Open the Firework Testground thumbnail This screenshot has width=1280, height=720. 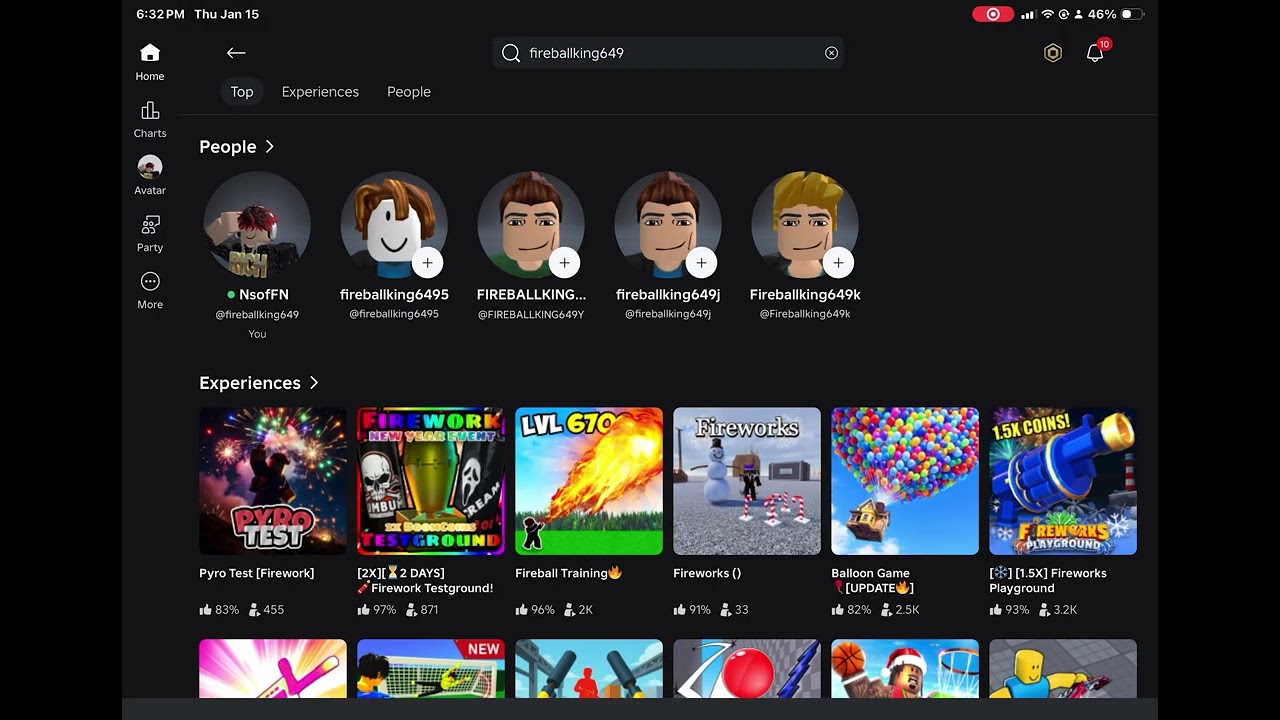click(x=431, y=481)
